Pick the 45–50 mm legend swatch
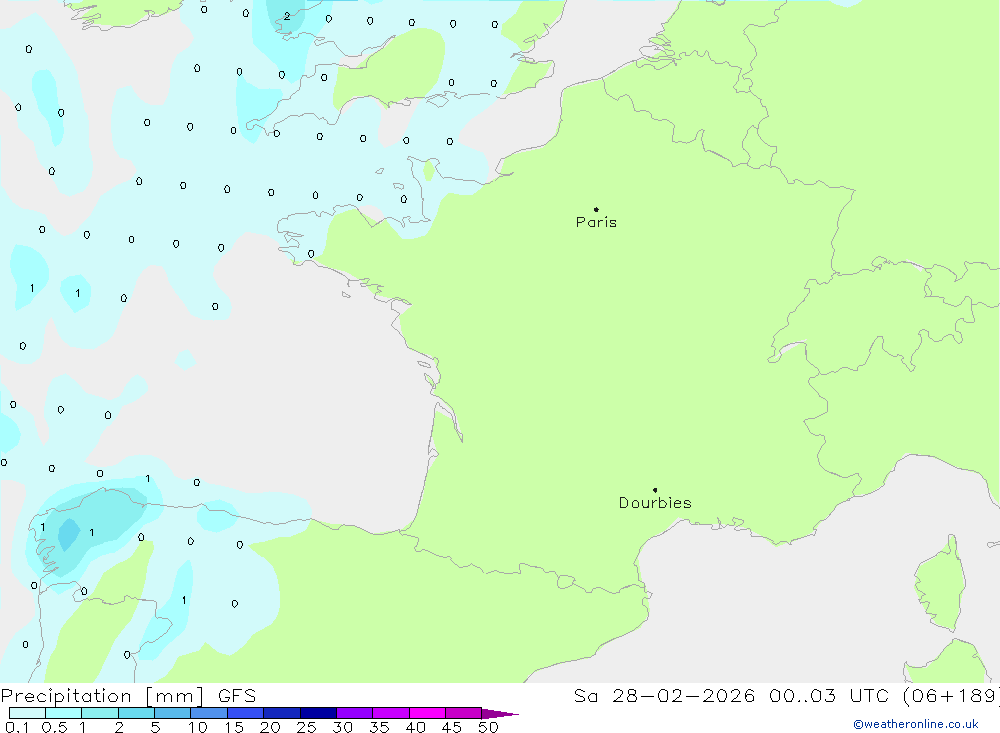The height and width of the screenshot is (733, 1000). click(464, 713)
